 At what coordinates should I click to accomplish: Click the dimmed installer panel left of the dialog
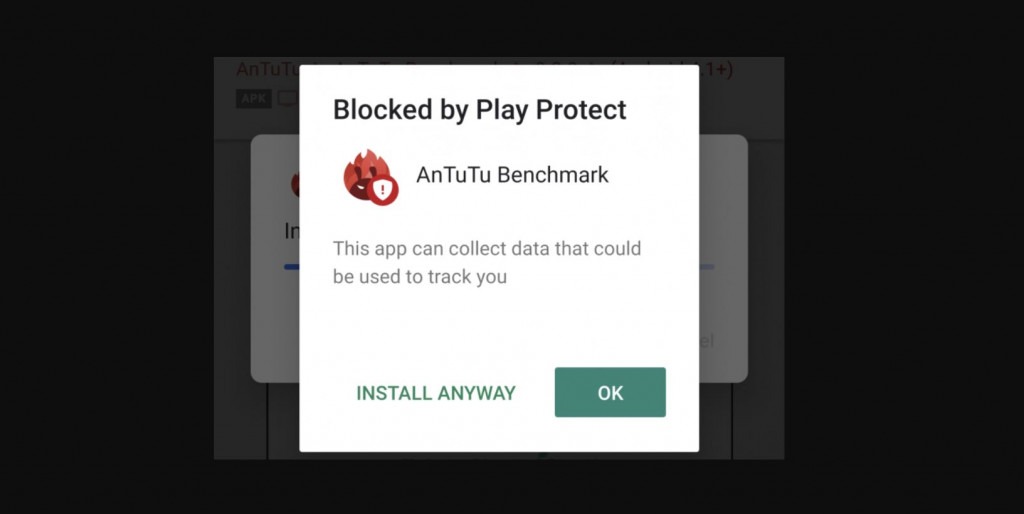pos(275,259)
